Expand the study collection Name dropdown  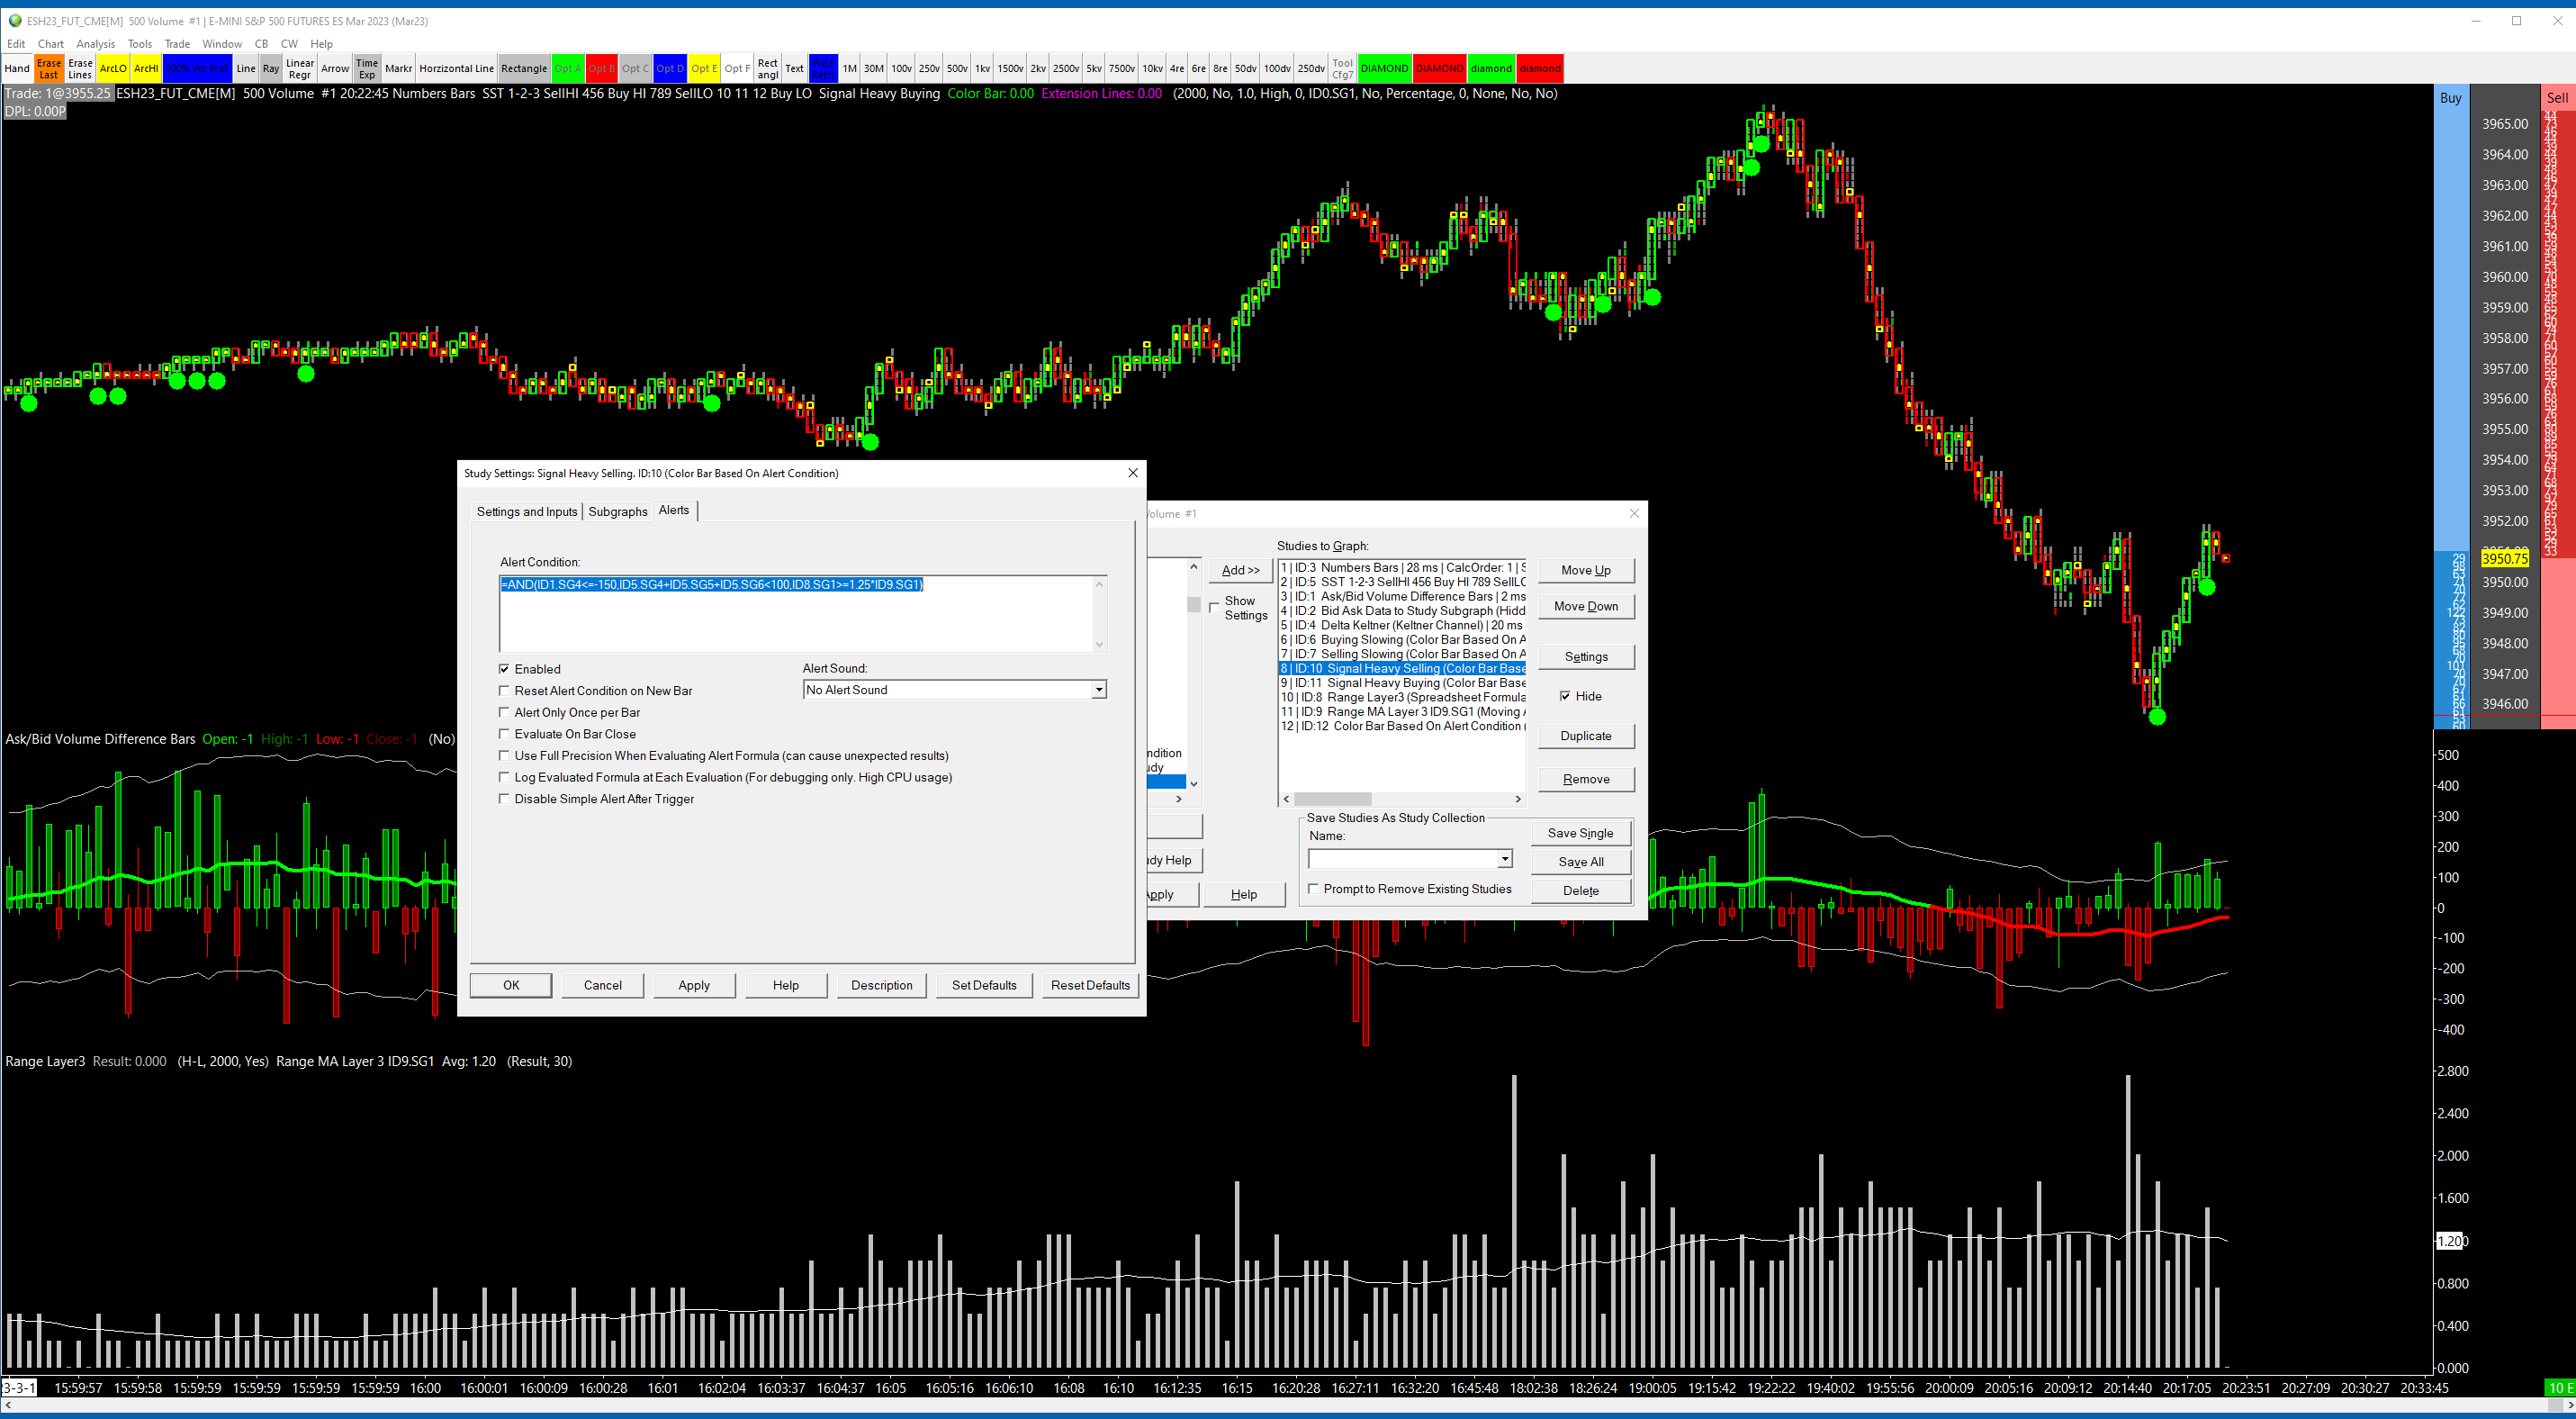pyautogui.click(x=1504, y=859)
